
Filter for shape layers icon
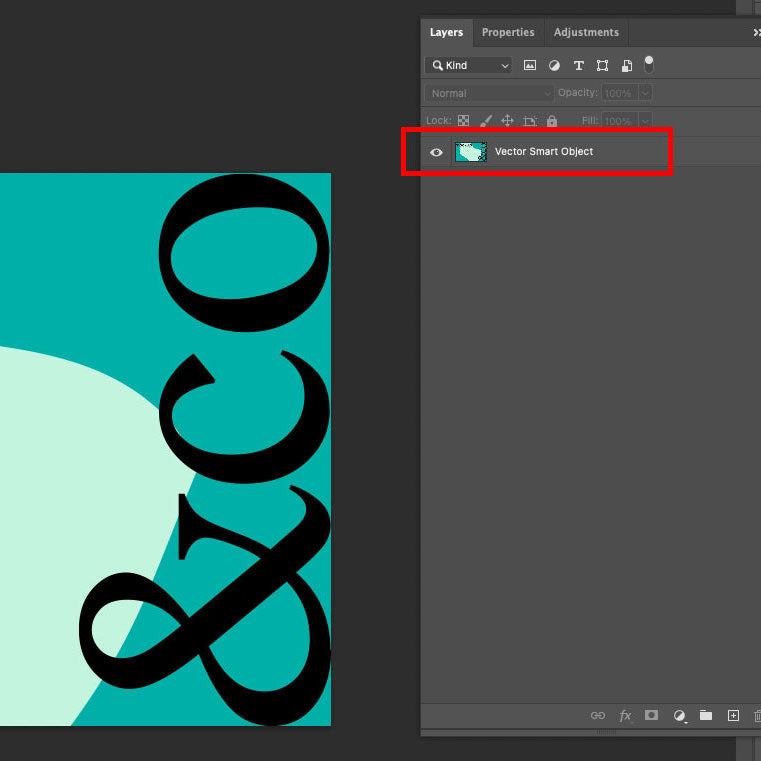point(602,66)
